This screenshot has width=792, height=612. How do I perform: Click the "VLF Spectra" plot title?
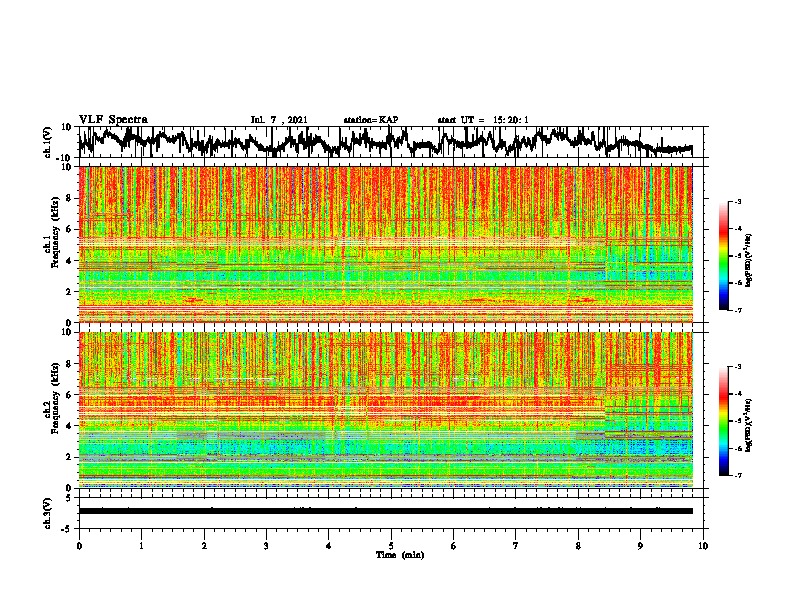coord(113,119)
